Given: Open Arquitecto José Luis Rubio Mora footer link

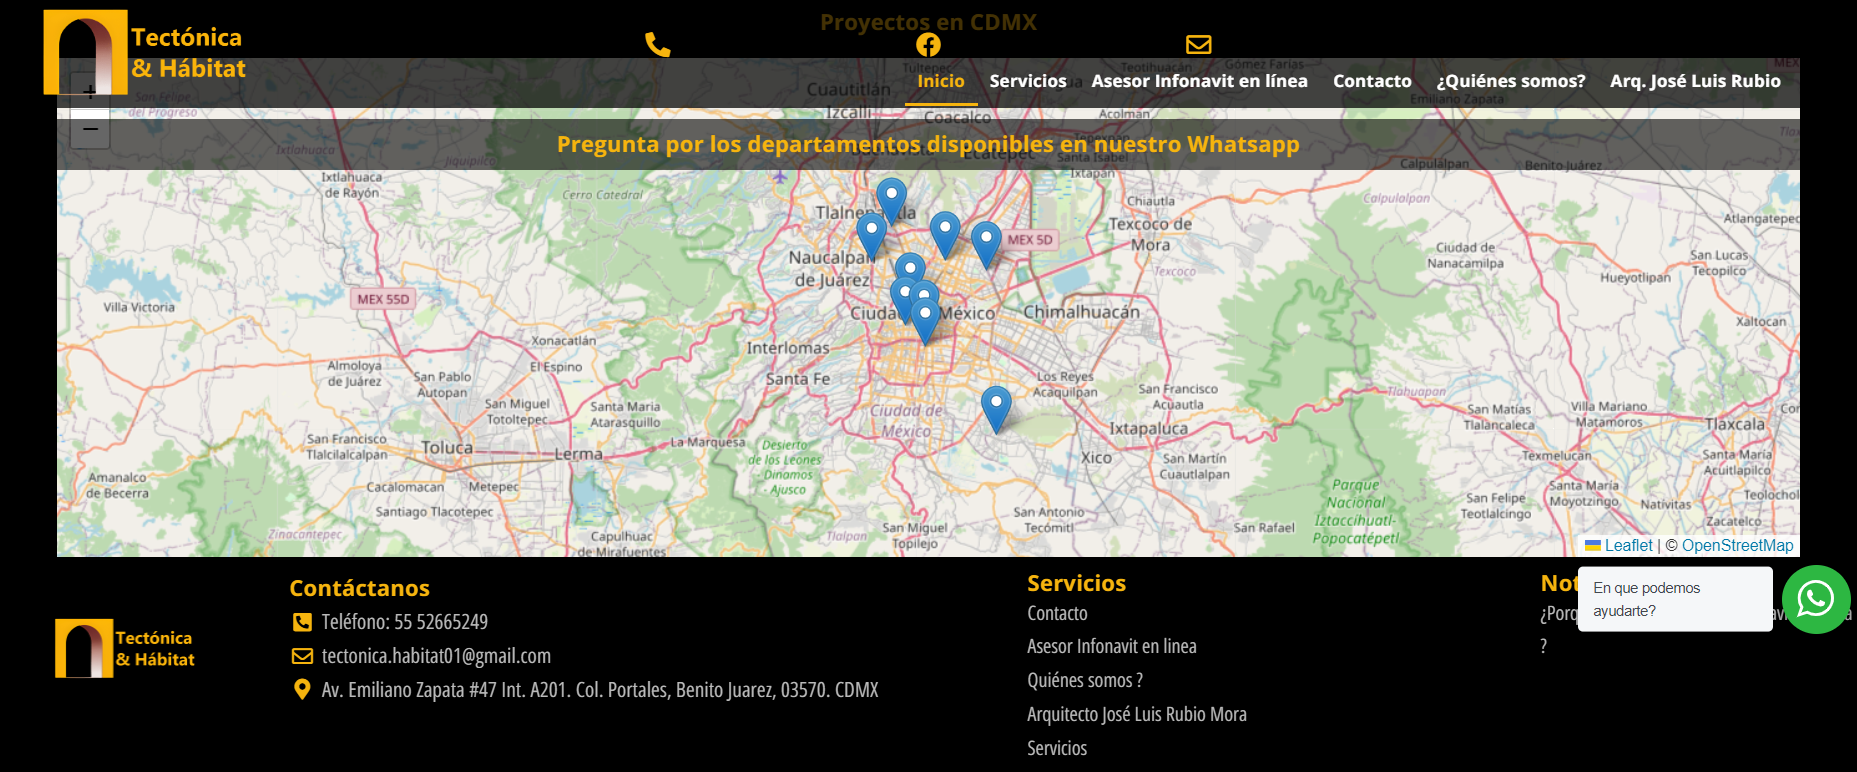Looking at the screenshot, I should click(x=1136, y=714).
